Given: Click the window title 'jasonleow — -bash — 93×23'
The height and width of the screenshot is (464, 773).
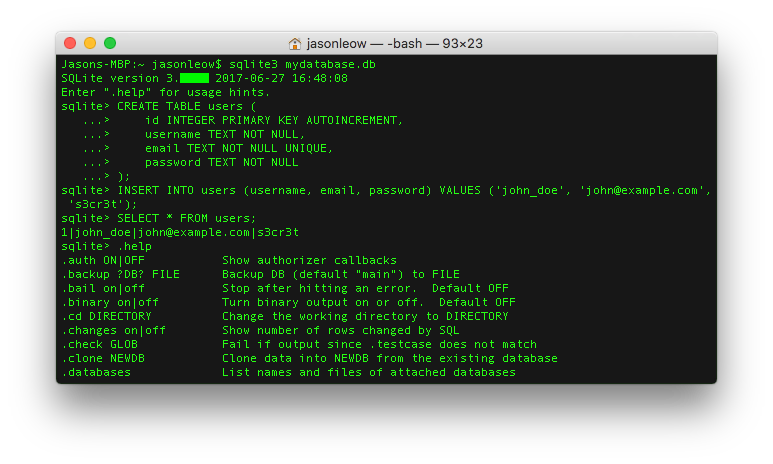Looking at the screenshot, I should pyautogui.click(x=394, y=43).
